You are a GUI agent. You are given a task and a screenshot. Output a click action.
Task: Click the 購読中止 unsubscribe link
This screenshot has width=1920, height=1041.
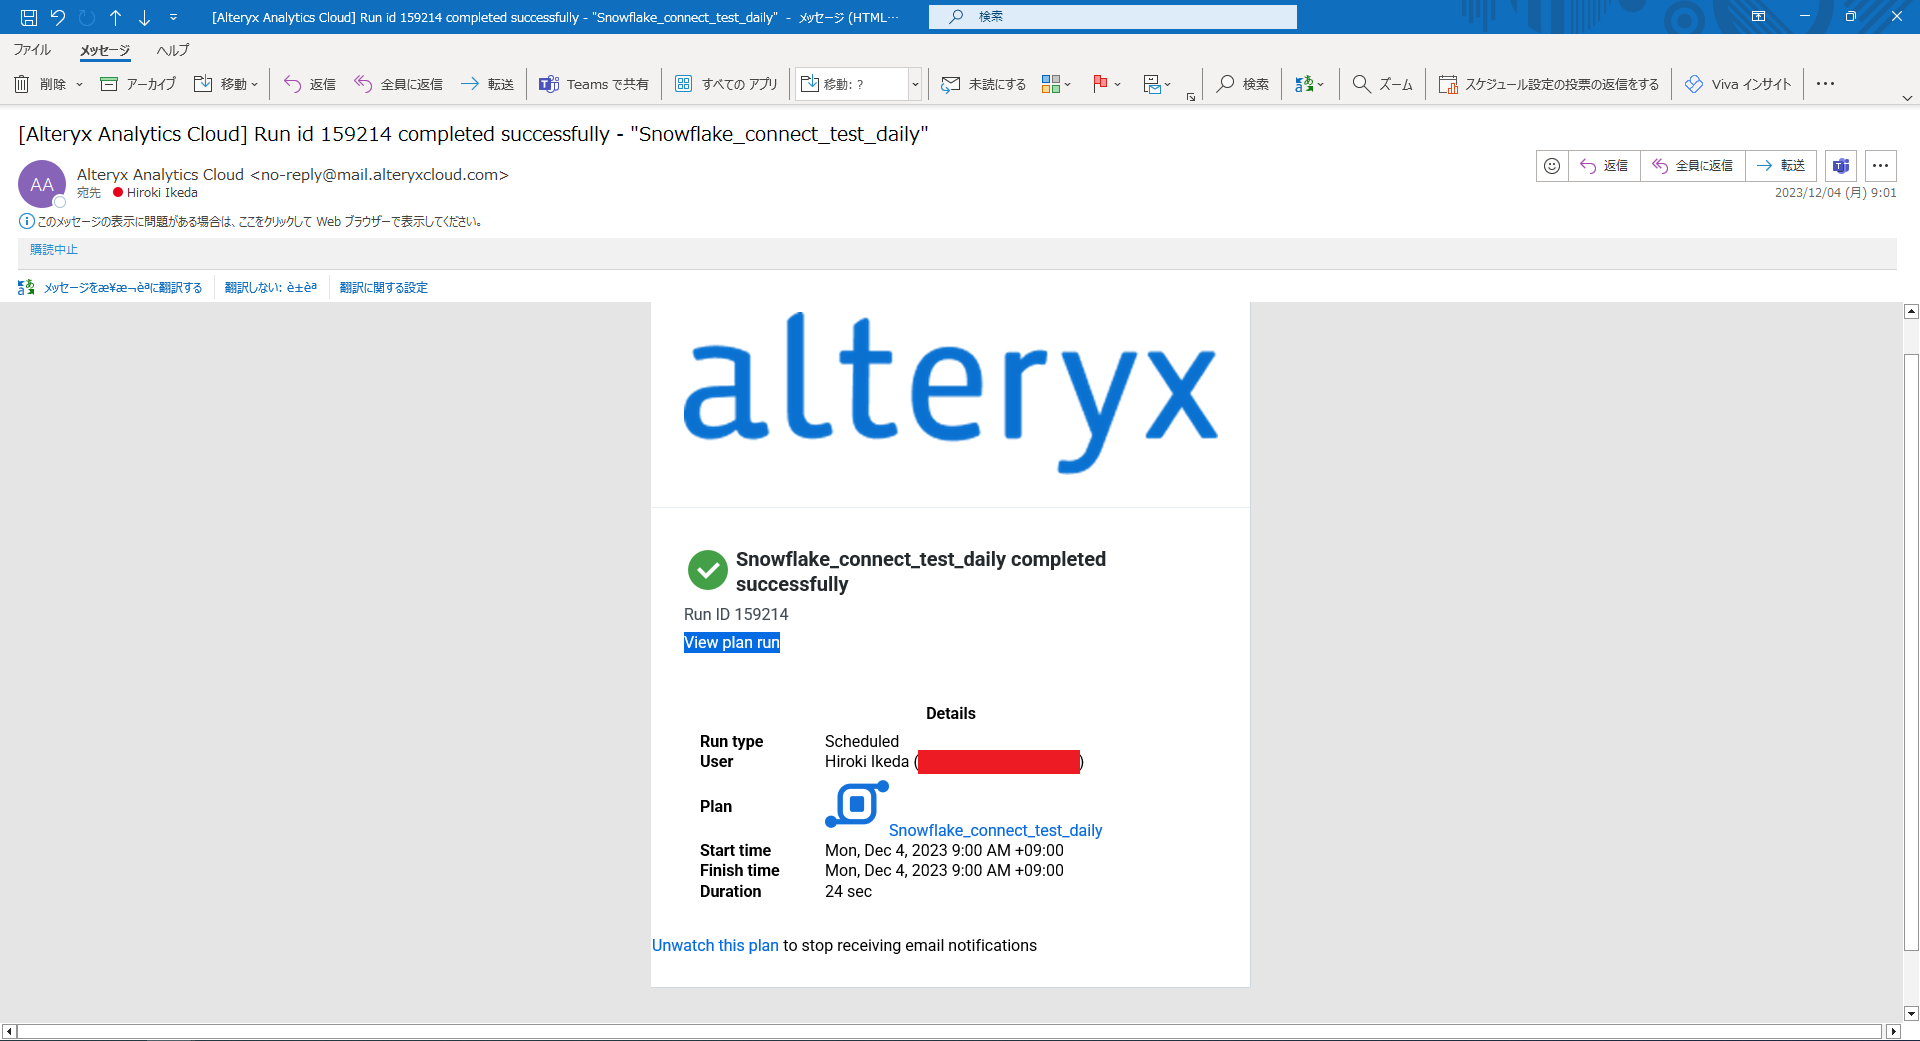54,250
